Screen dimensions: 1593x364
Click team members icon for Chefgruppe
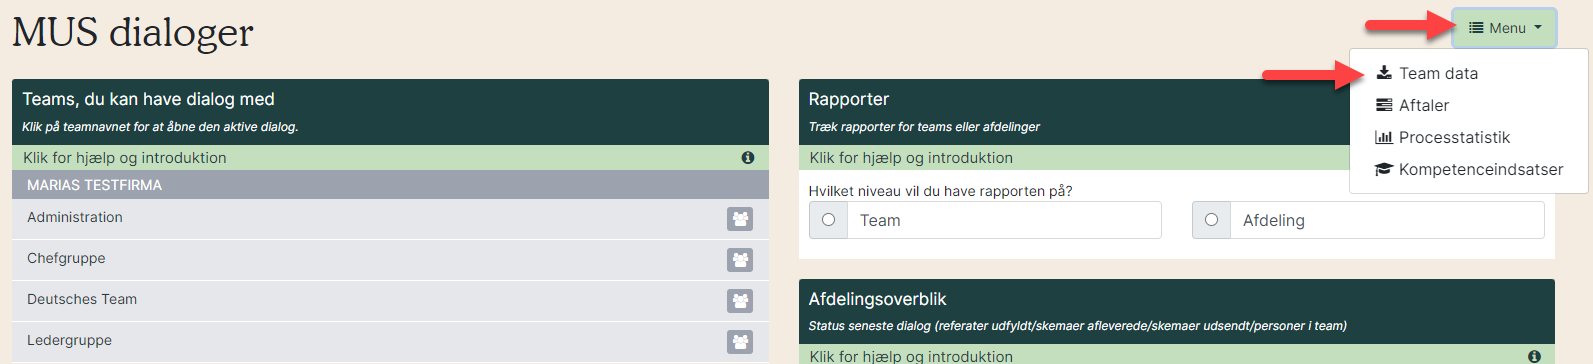740,260
